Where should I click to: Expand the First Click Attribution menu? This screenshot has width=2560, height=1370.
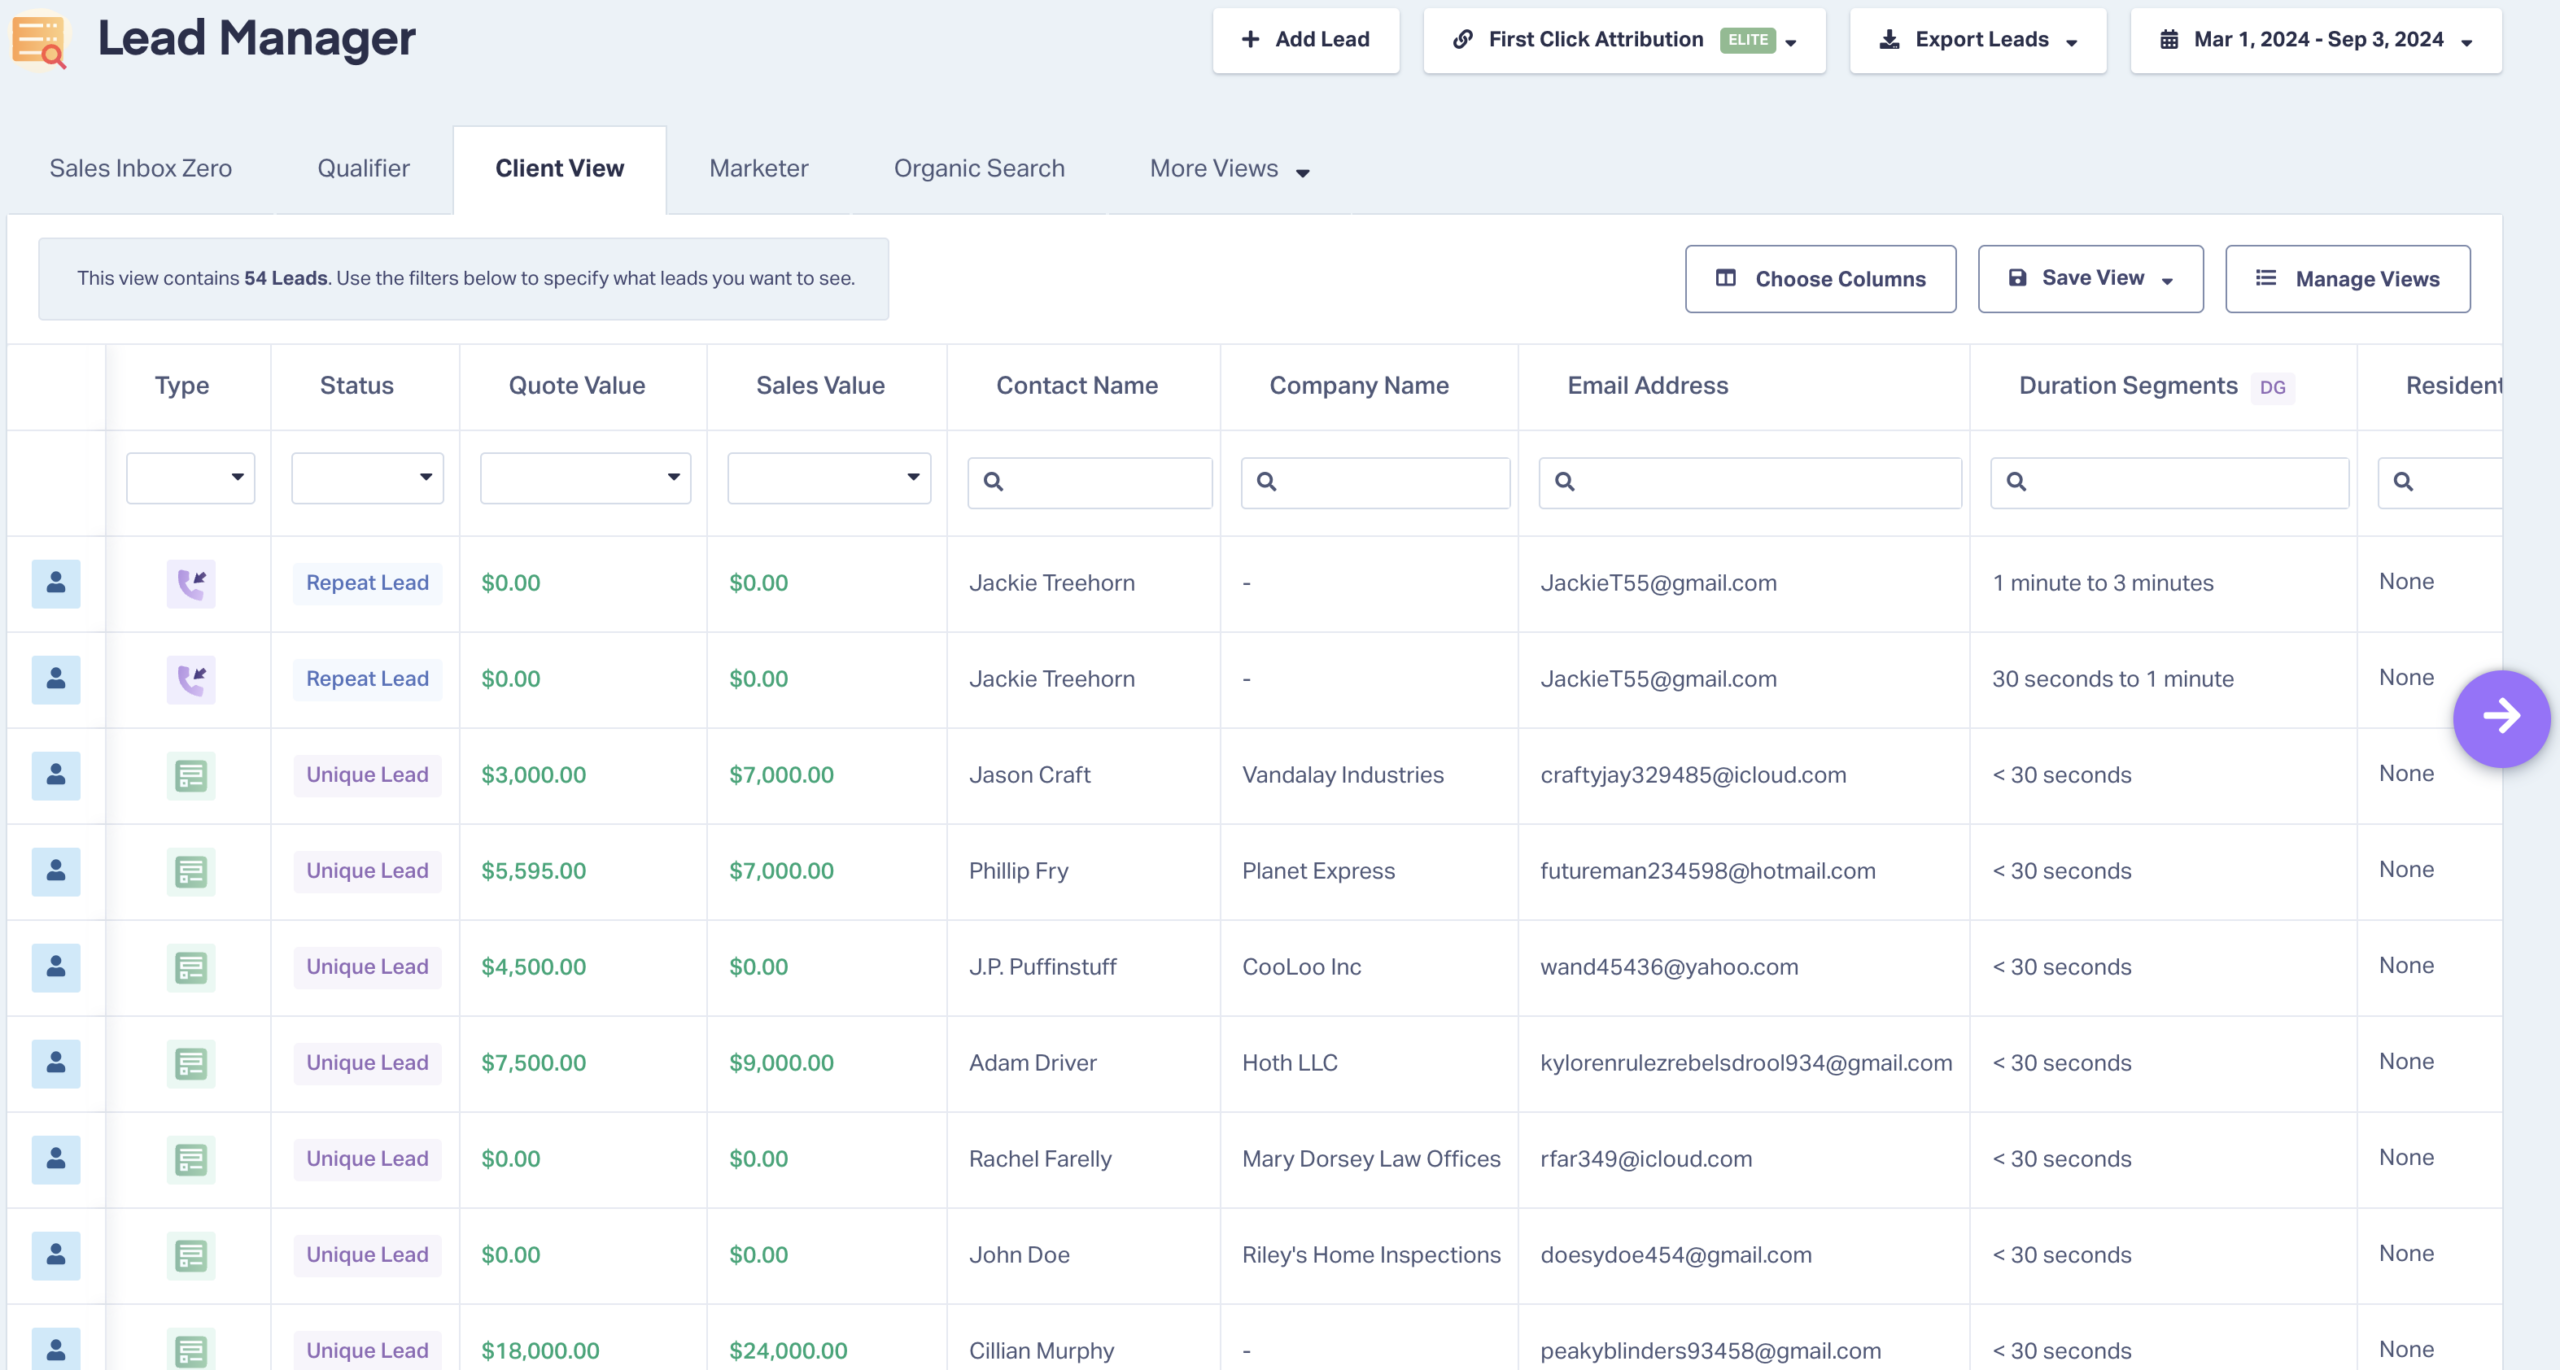click(x=1624, y=40)
